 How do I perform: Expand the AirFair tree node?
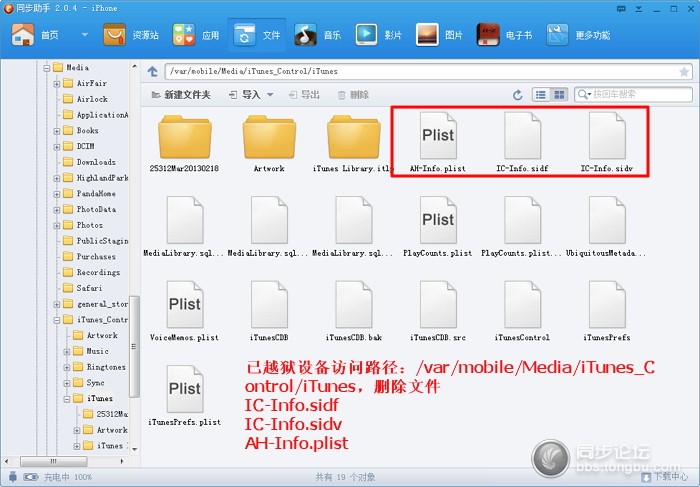[57, 83]
